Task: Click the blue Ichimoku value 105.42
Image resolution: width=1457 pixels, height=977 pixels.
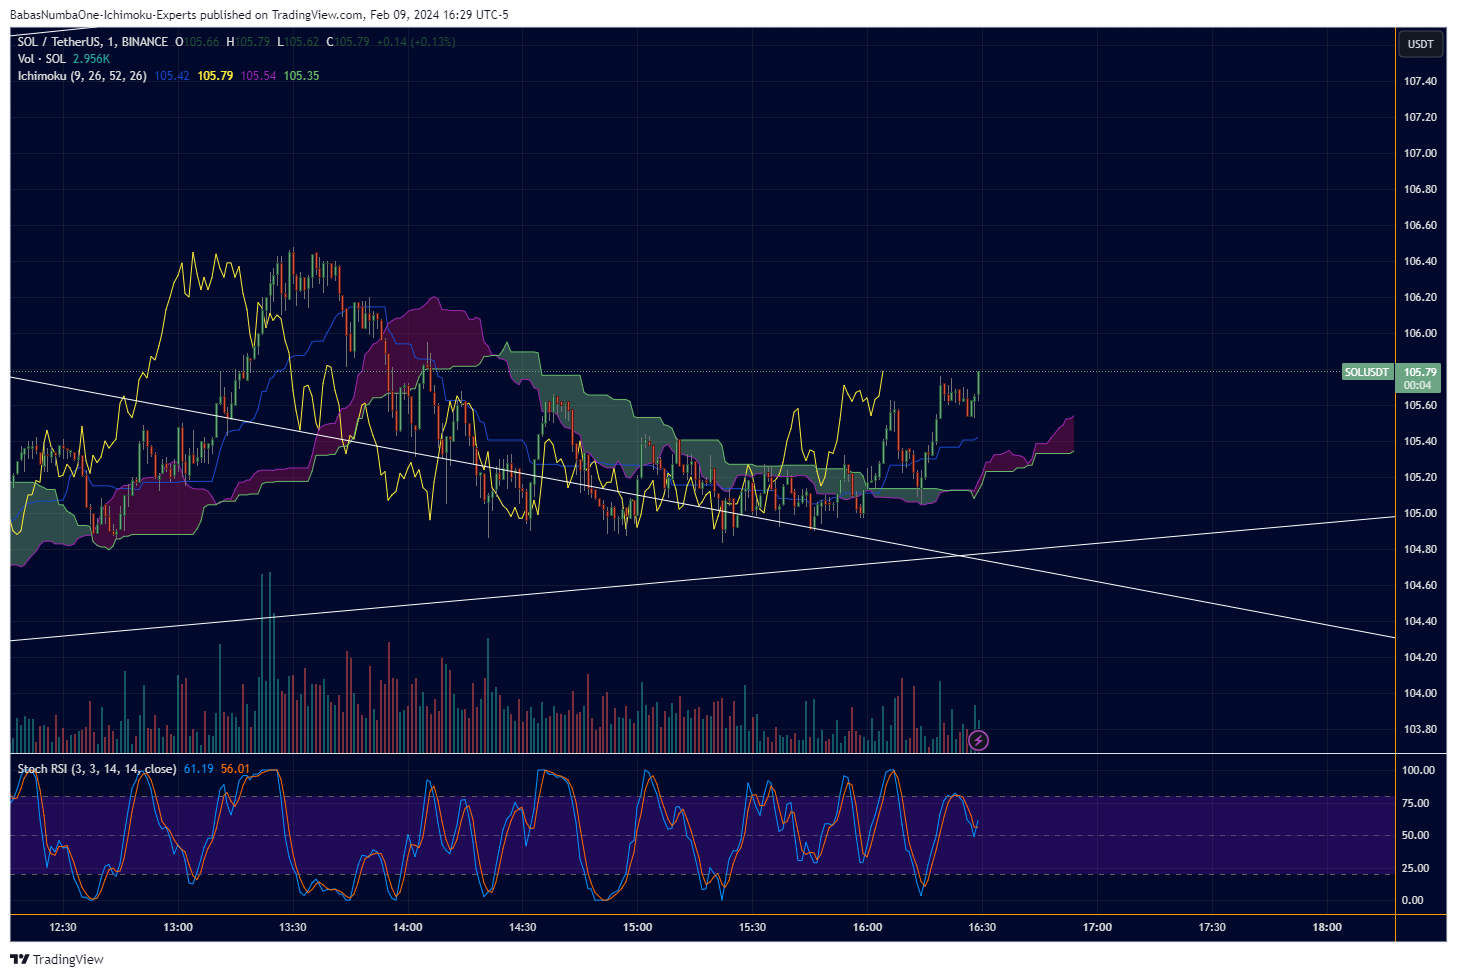Action: 172,76
